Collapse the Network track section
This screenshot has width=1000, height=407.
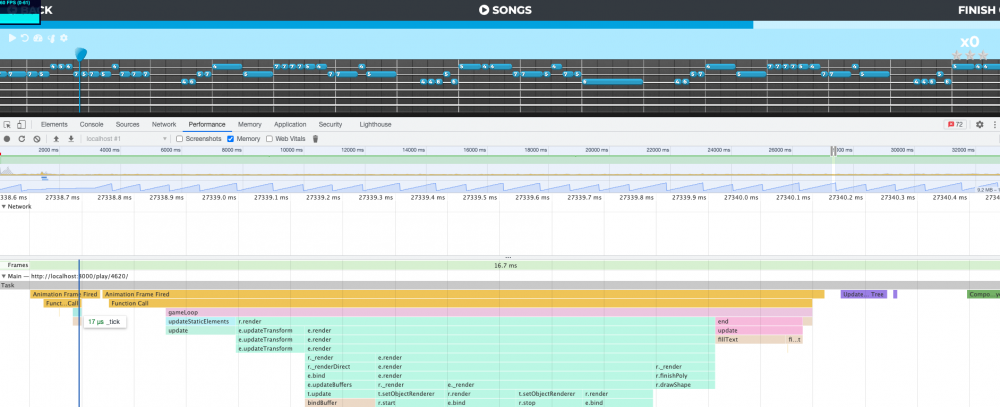(x=3, y=207)
